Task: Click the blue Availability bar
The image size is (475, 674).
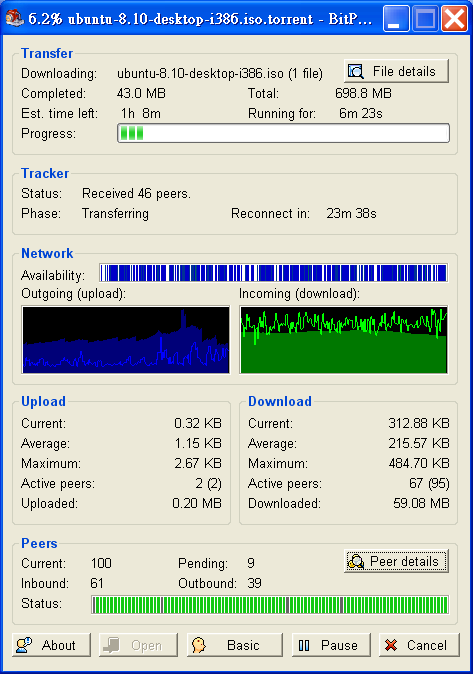Action: (x=273, y=273)
